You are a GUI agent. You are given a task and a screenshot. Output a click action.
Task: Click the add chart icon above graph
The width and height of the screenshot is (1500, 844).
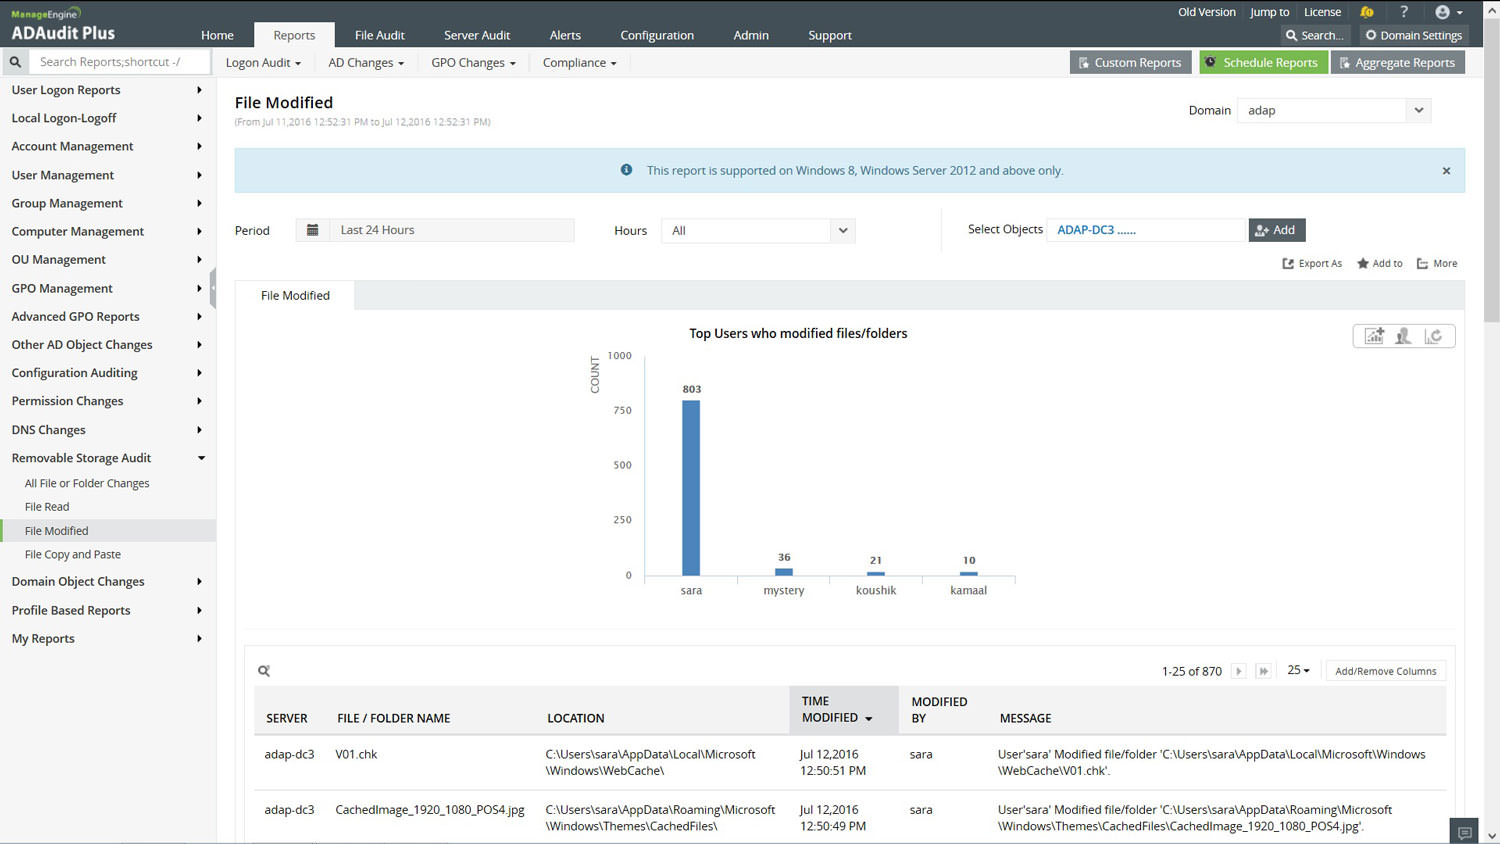point(1374,336)
